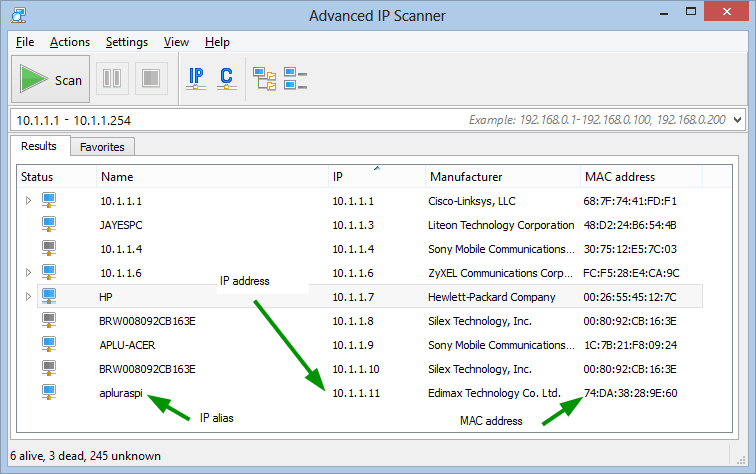Viewport: 756px width, 474px height.
Task: Click computer icon for JAYESPC row
Action: point(49,224)
